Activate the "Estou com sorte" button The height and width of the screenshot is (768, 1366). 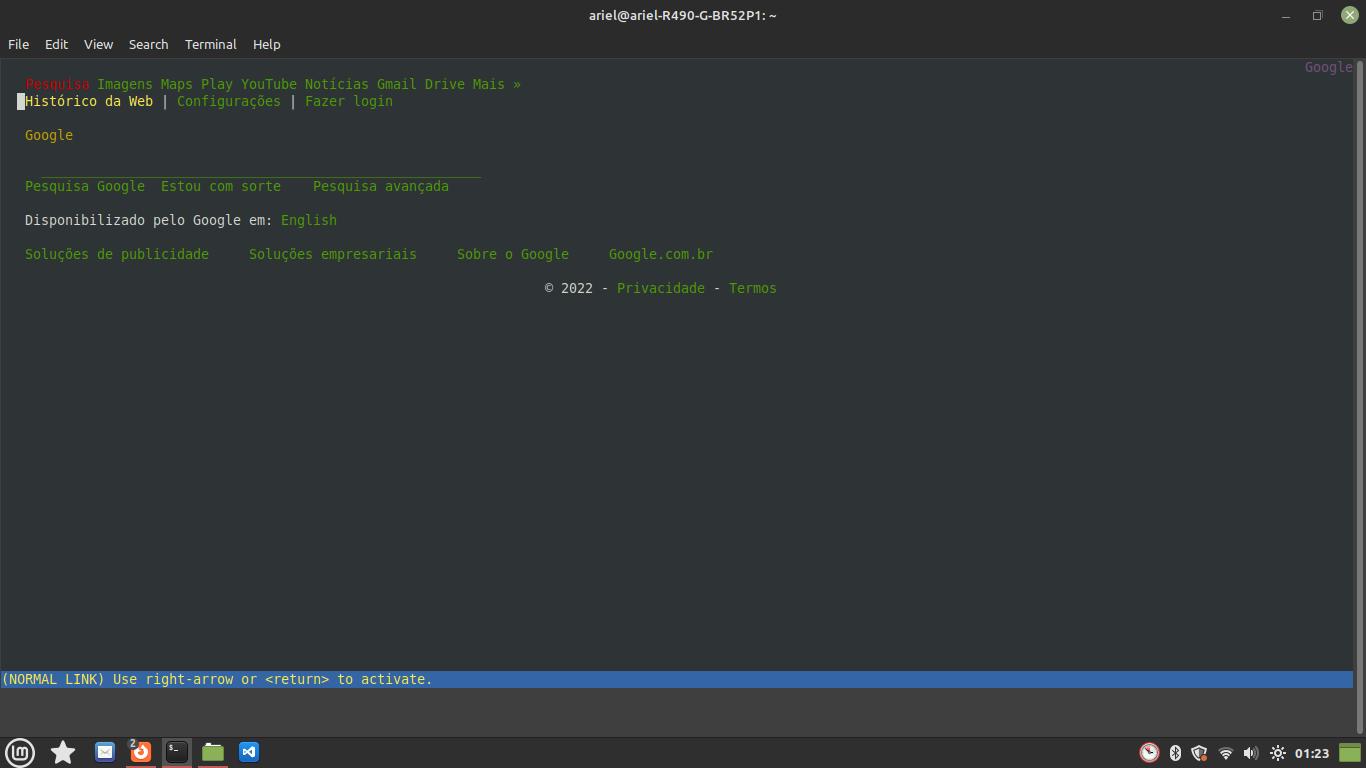(x=220, y=186)
